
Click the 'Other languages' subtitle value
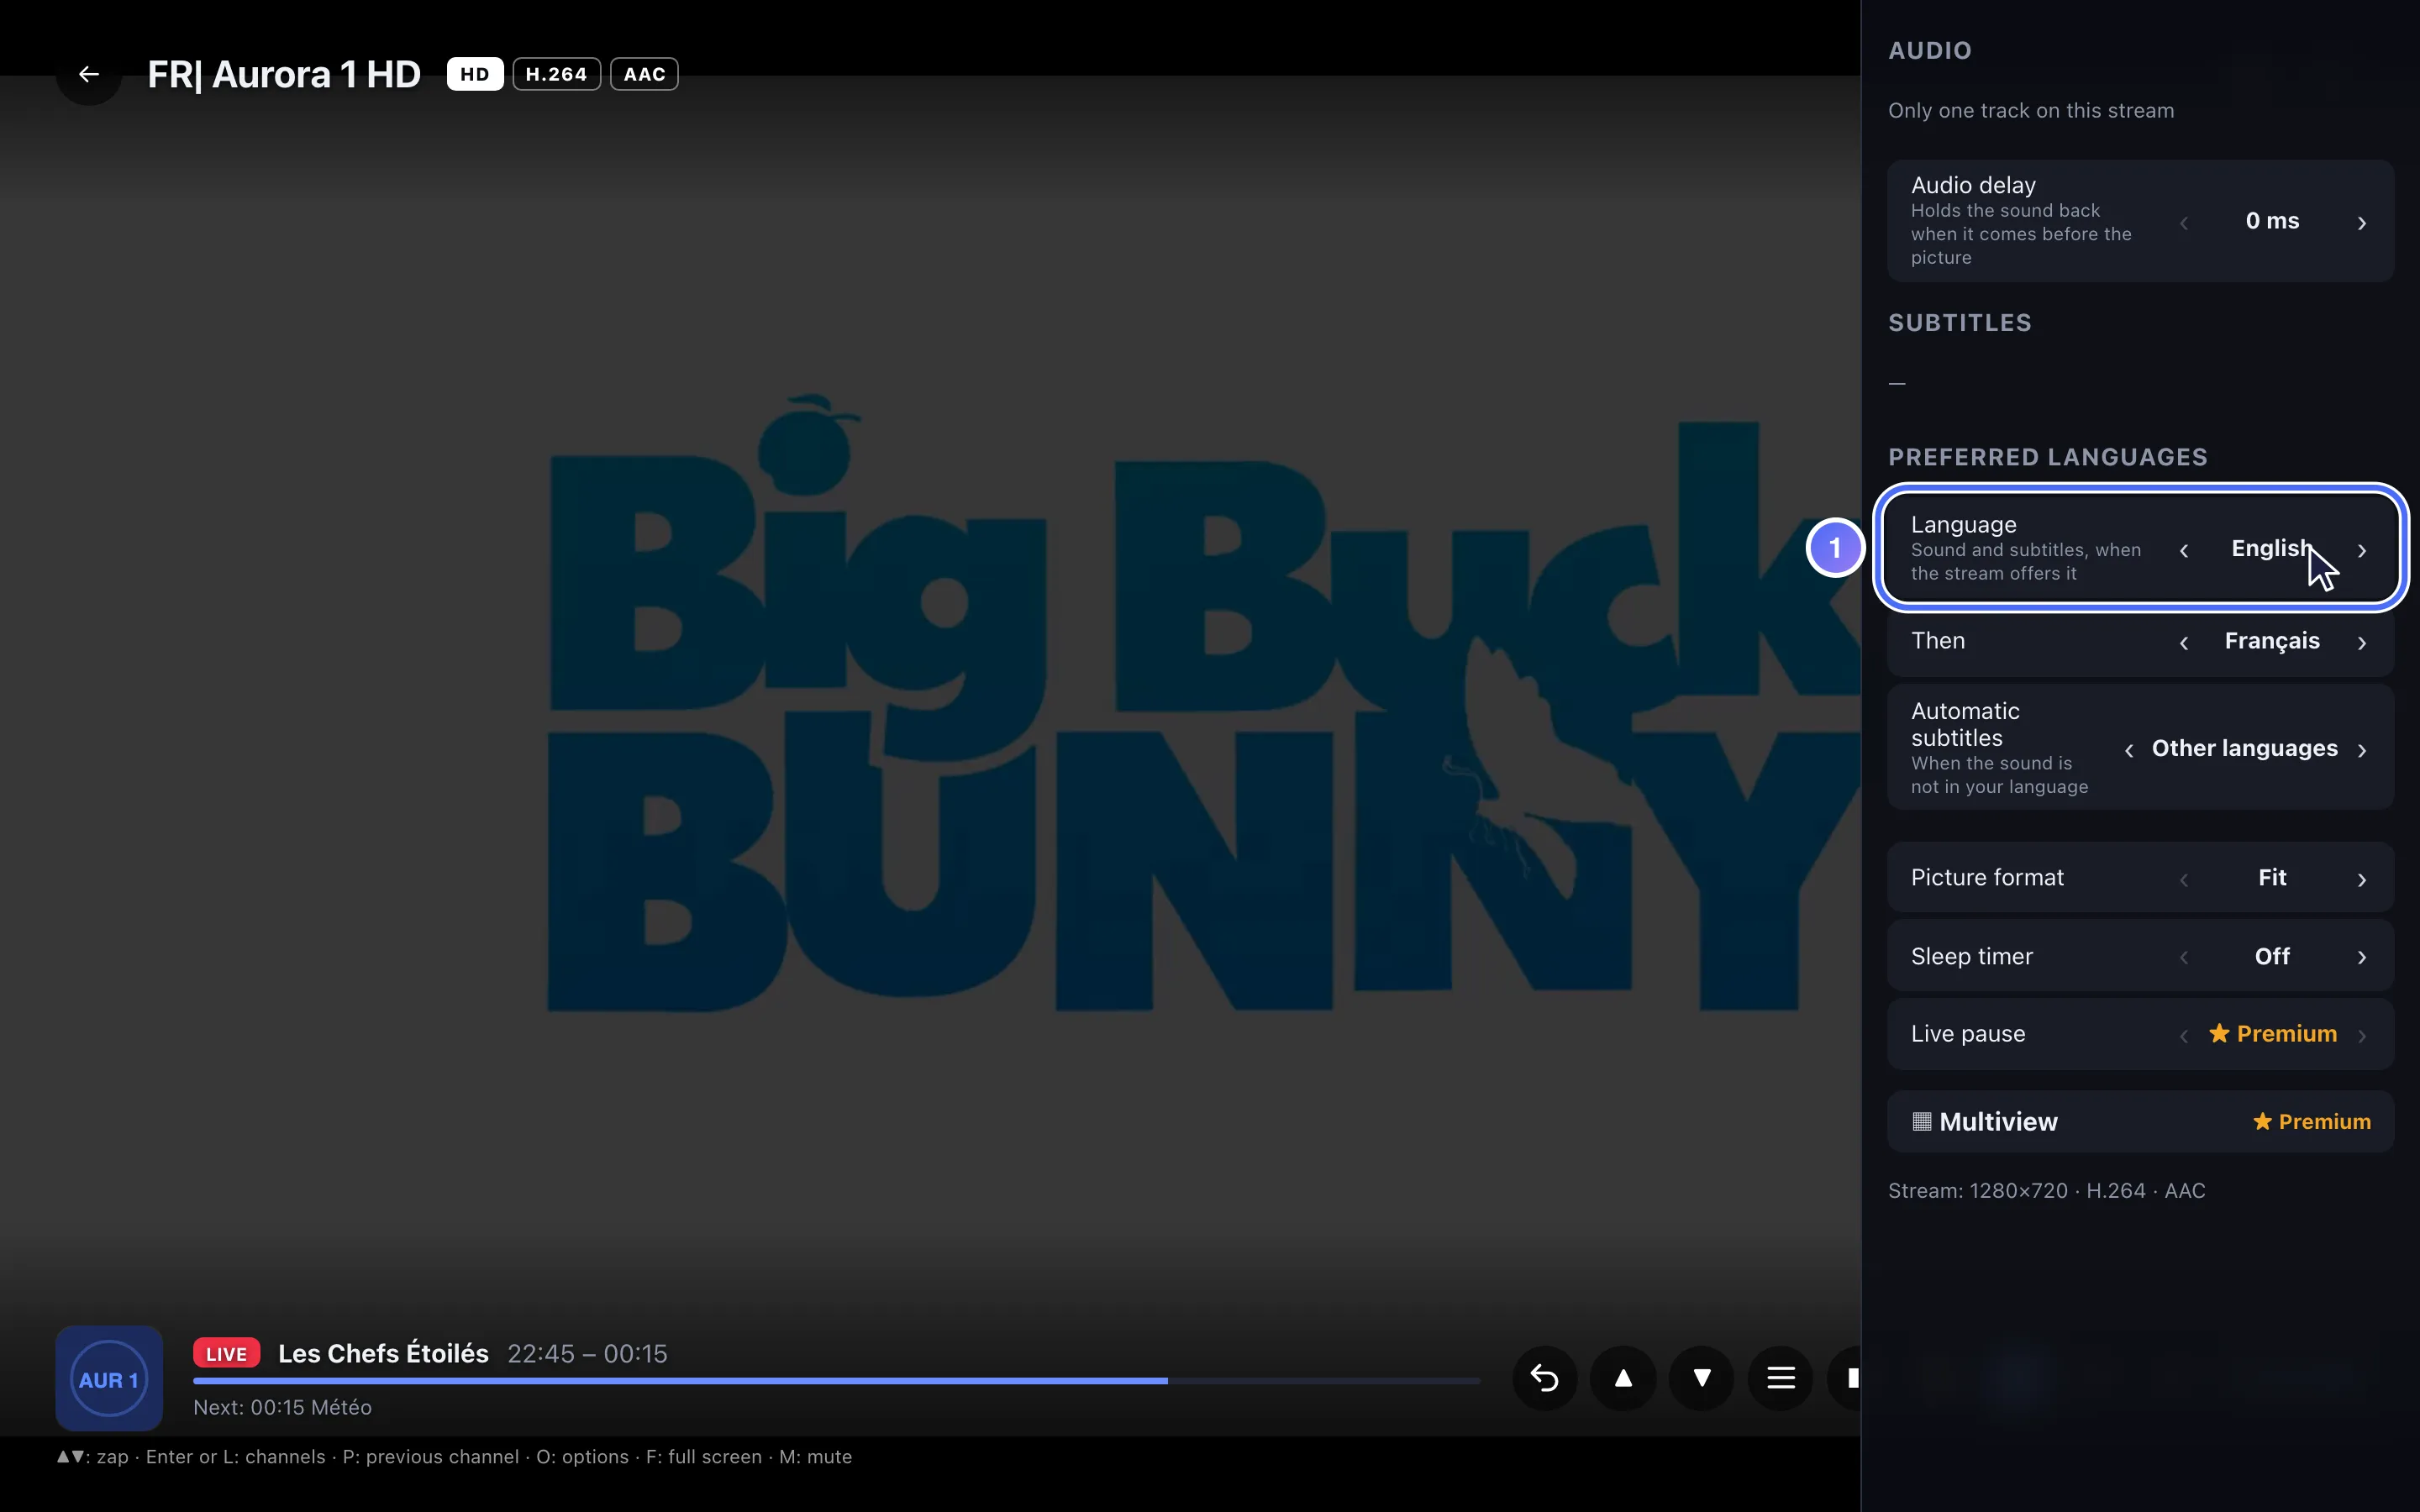click(2245, 748)
